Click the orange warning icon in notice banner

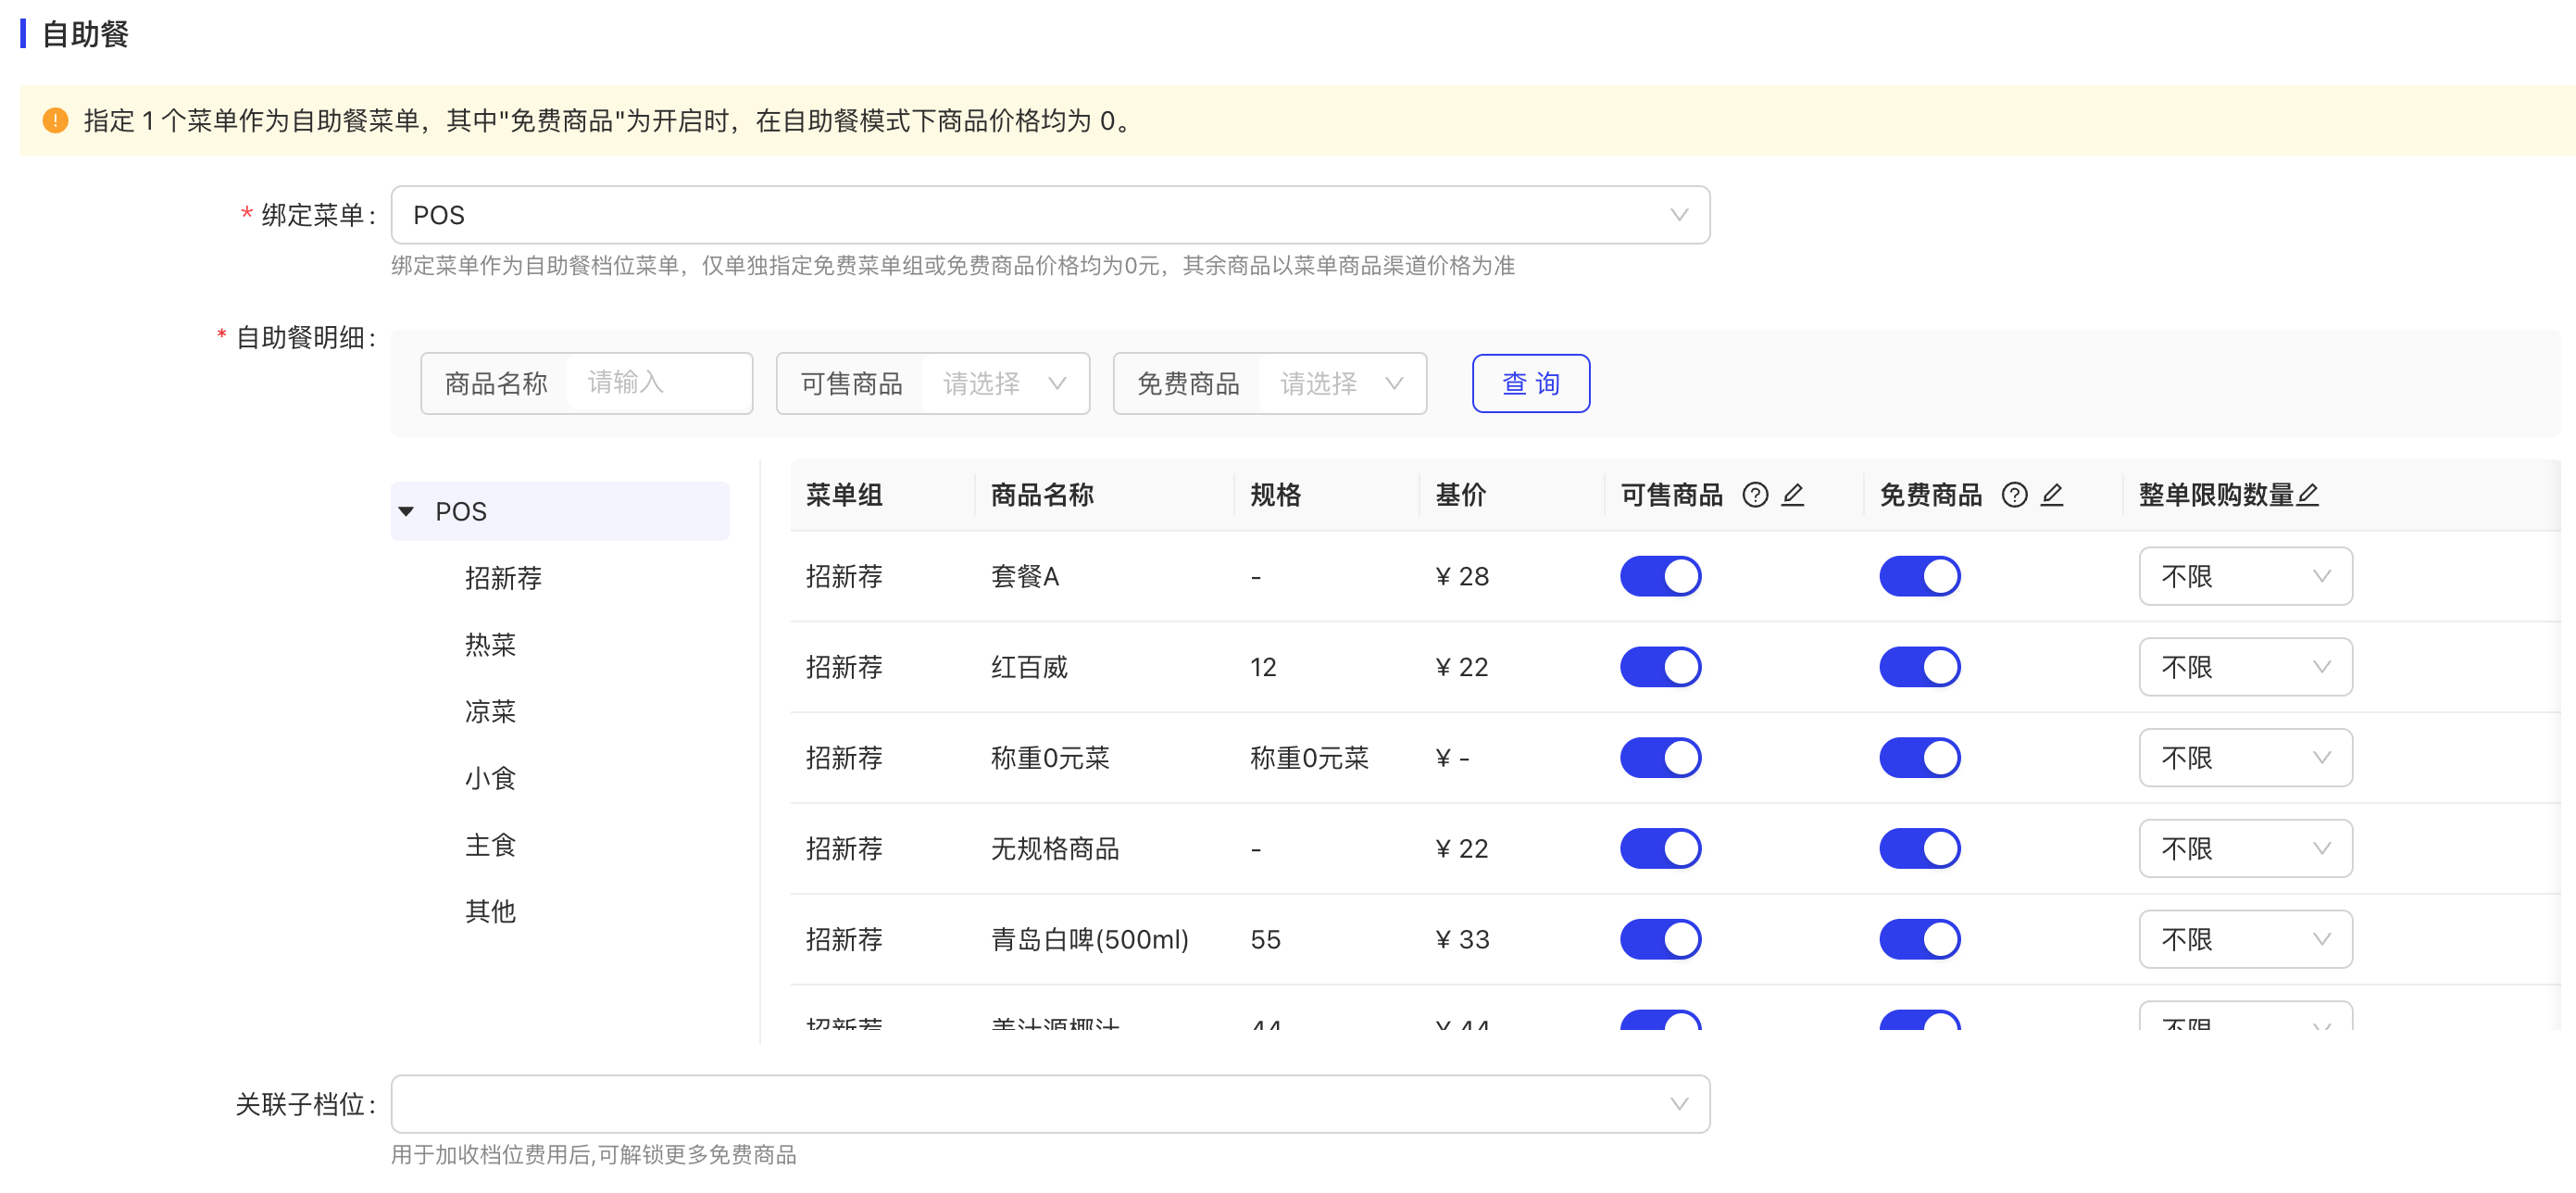(55, 121)
